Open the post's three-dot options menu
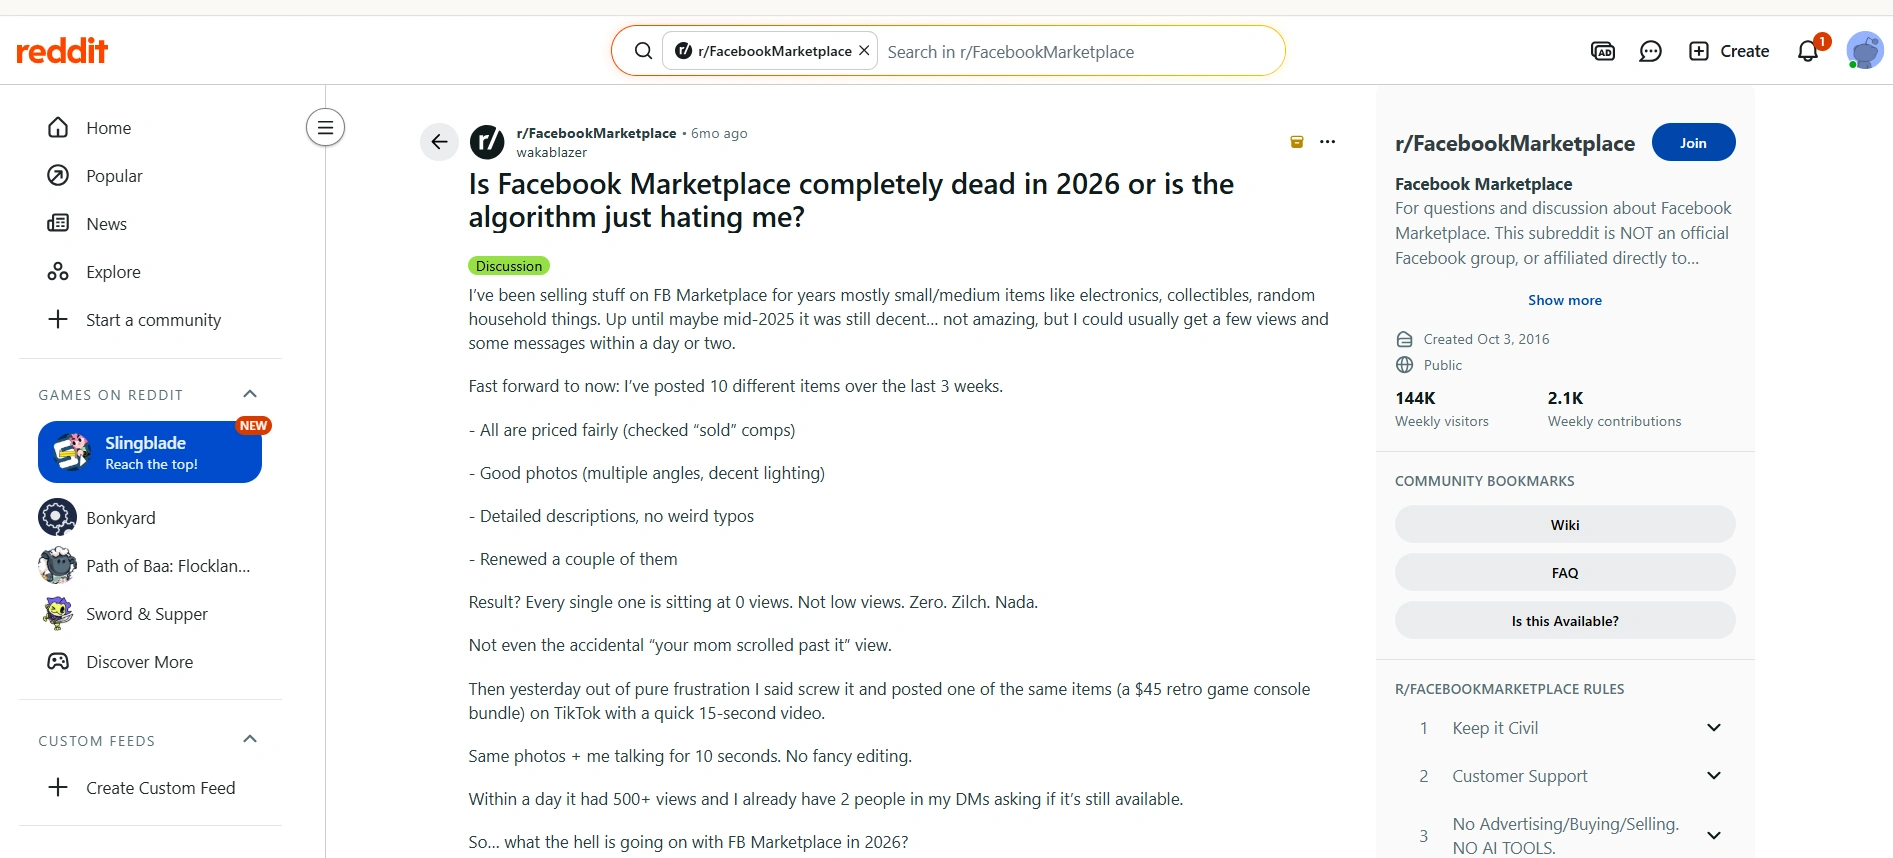Viewport: 1893px width, 858px height. (x=1327, y=142)
